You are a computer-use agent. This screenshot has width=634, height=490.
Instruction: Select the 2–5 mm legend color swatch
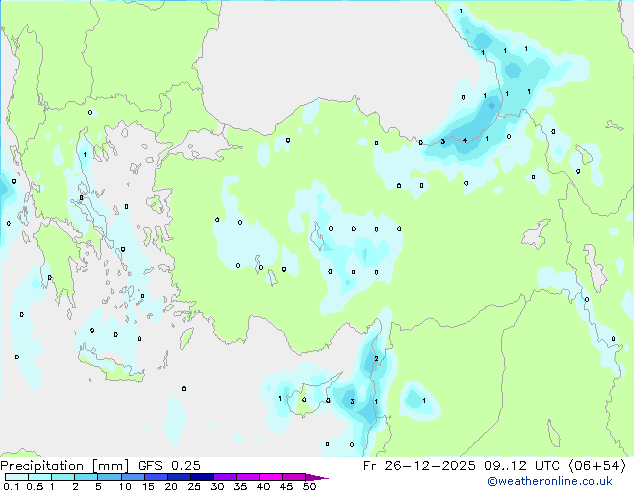(x=86, y=477)
